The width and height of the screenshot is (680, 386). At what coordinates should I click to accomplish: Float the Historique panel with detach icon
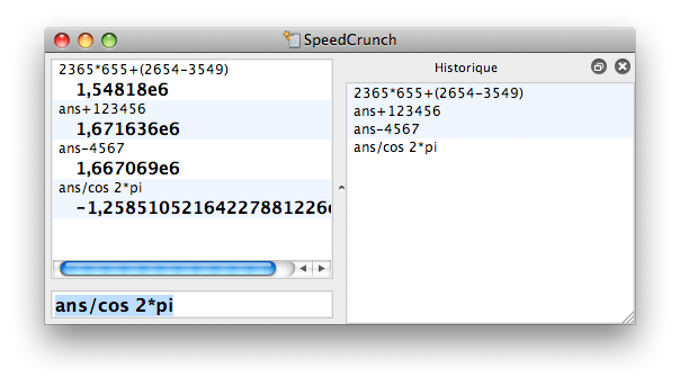coord(598,67)
